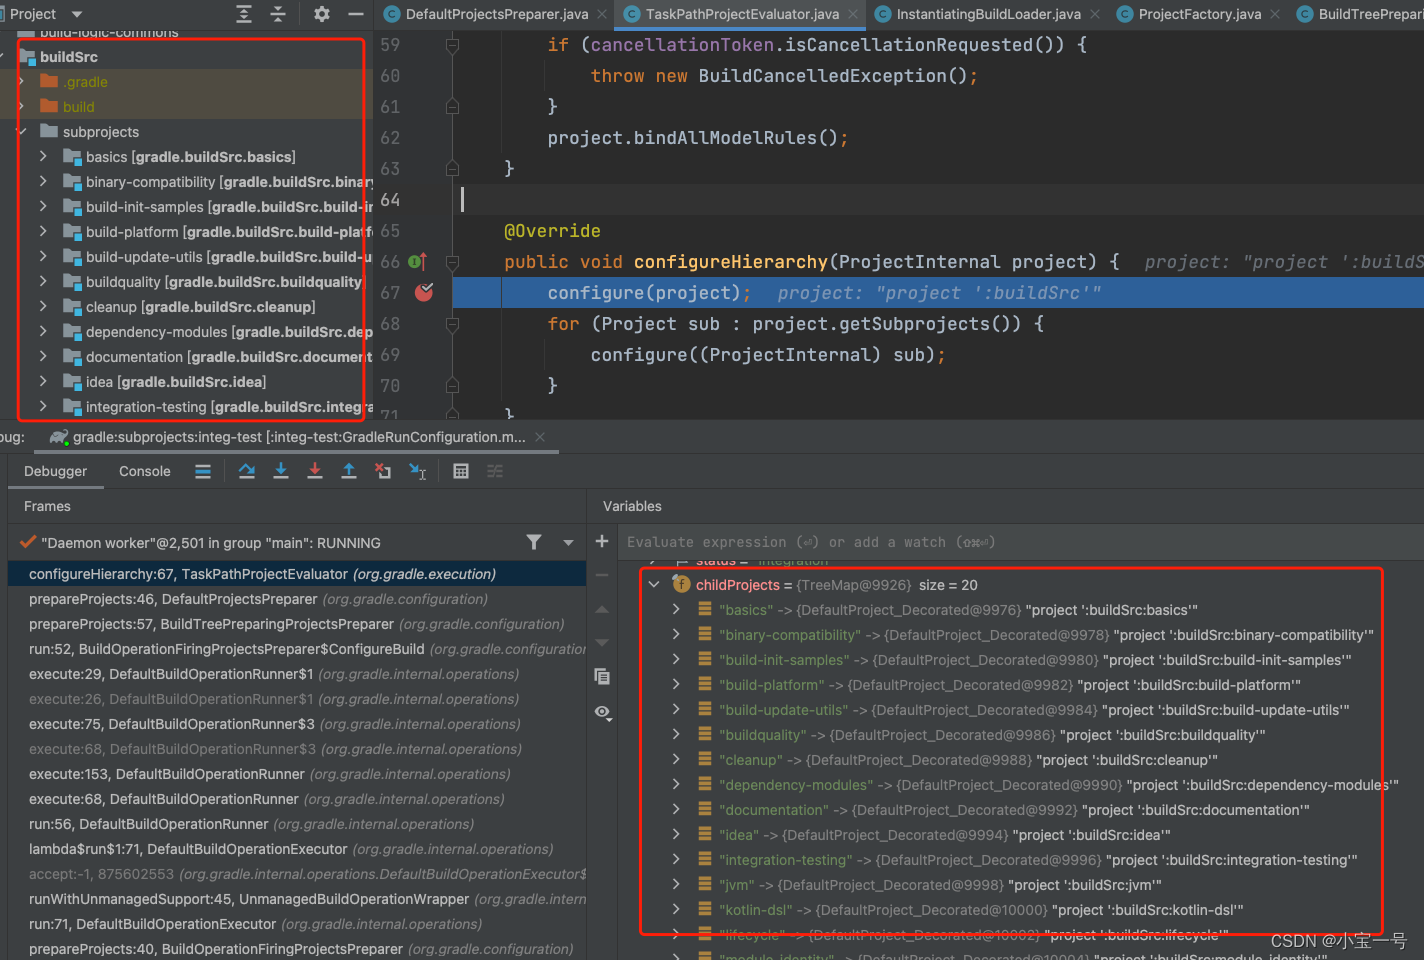Viewport: 1424px width, 960px height.
Task: Click the Evaluate expression input field
Action: [x=1020, y=542]
